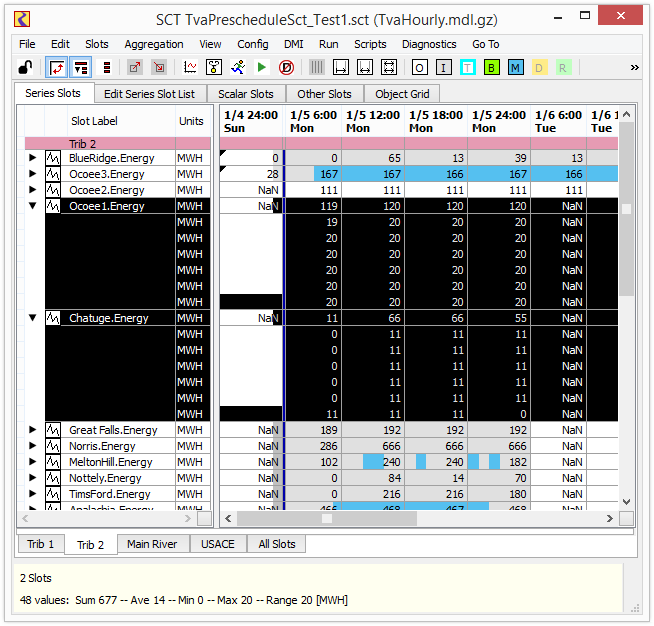The height and width of the screenshot is (626, 654).
Task: Expand the Norris.Energy row
Action: tap(33, 446)
